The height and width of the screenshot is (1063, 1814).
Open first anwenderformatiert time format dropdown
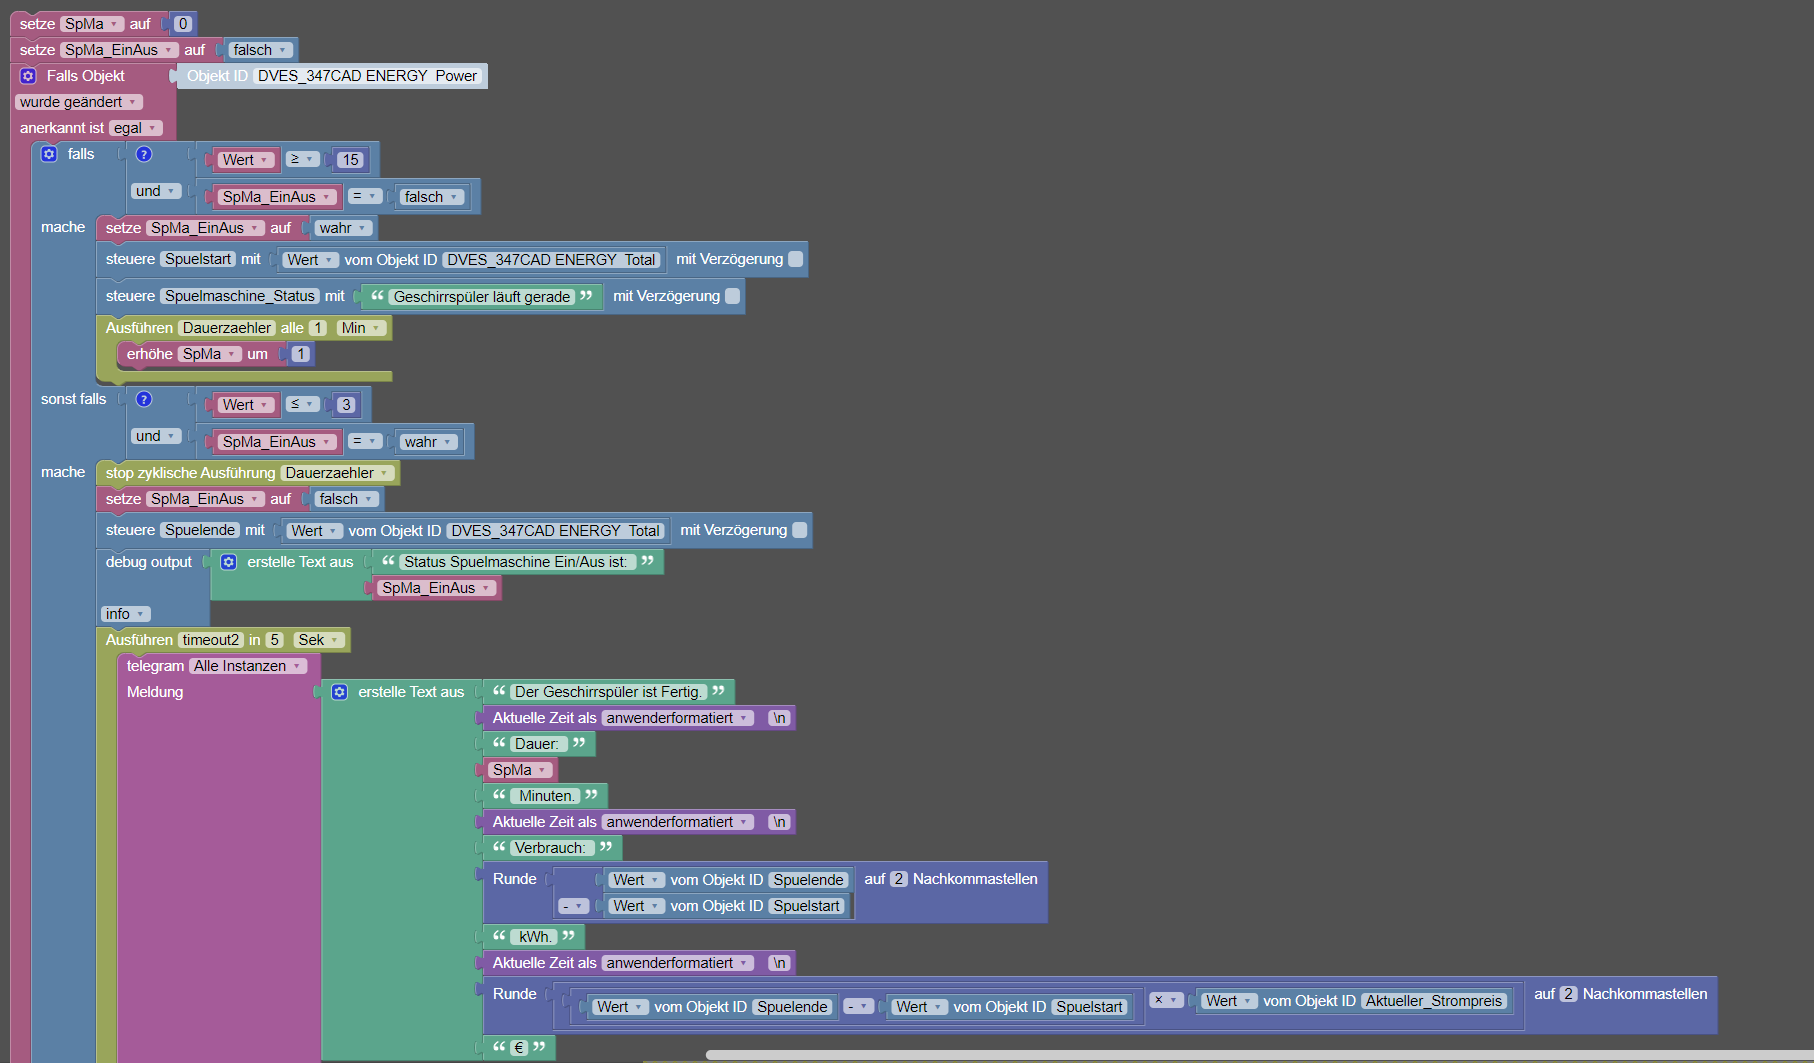[x=678, y=718]
